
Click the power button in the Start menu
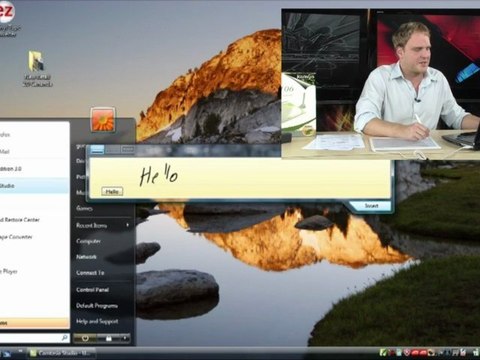pos(85,338)
